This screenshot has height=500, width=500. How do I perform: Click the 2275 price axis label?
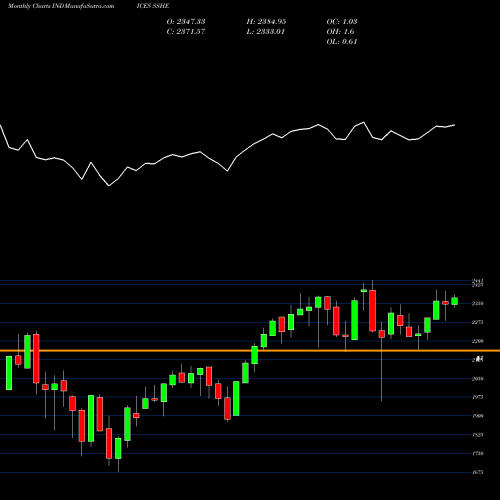[x=478, y=322]
